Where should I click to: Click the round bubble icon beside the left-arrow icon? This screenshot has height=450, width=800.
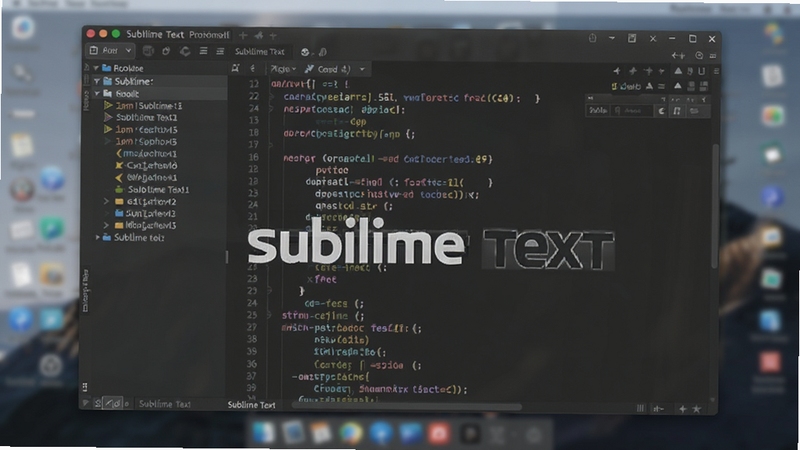pyautogui.click(x=699, y=55)
